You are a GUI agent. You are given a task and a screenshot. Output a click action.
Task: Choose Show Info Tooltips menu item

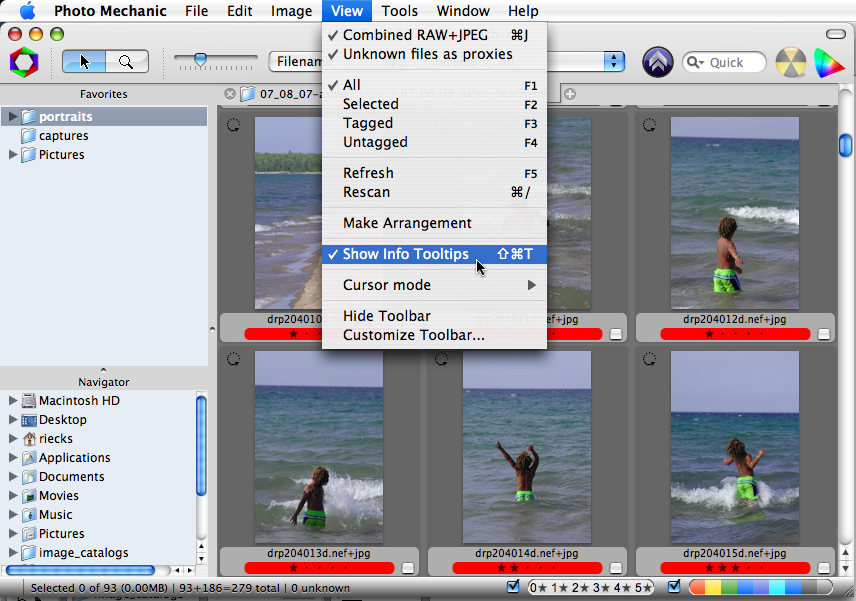point(405,254)
